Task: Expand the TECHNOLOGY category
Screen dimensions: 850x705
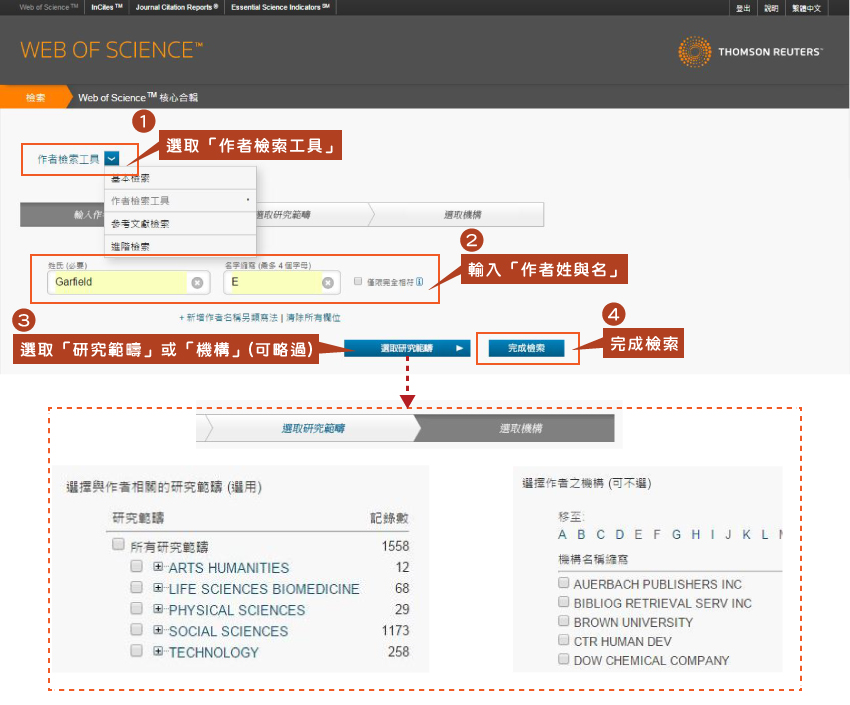Action: (158, 651)
